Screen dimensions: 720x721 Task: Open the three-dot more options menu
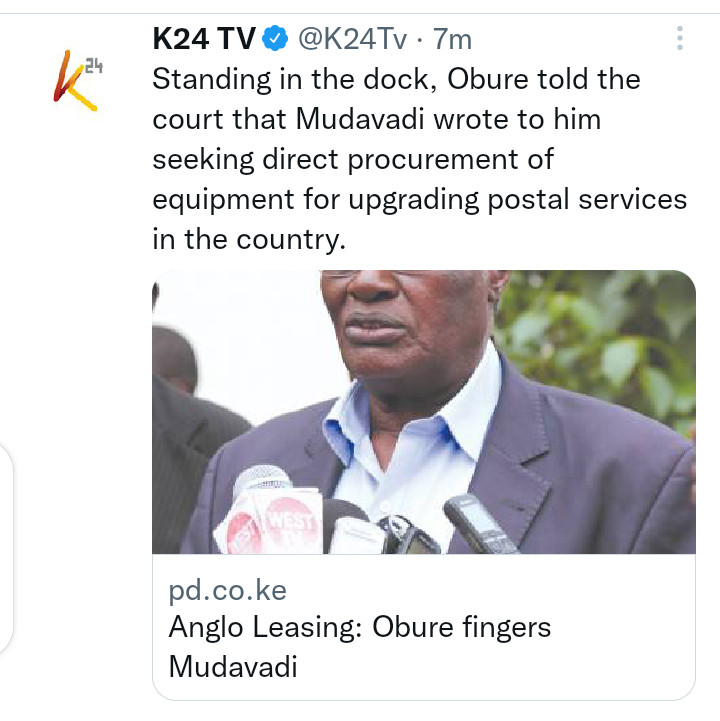pos(680,38)
